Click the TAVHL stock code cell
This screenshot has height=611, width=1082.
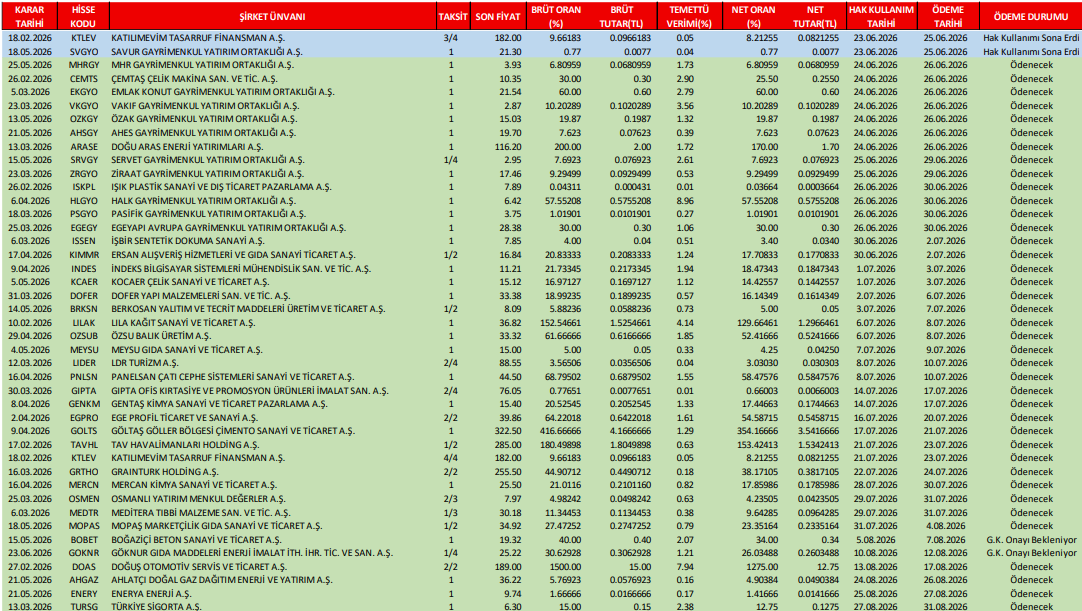point(83,445)
